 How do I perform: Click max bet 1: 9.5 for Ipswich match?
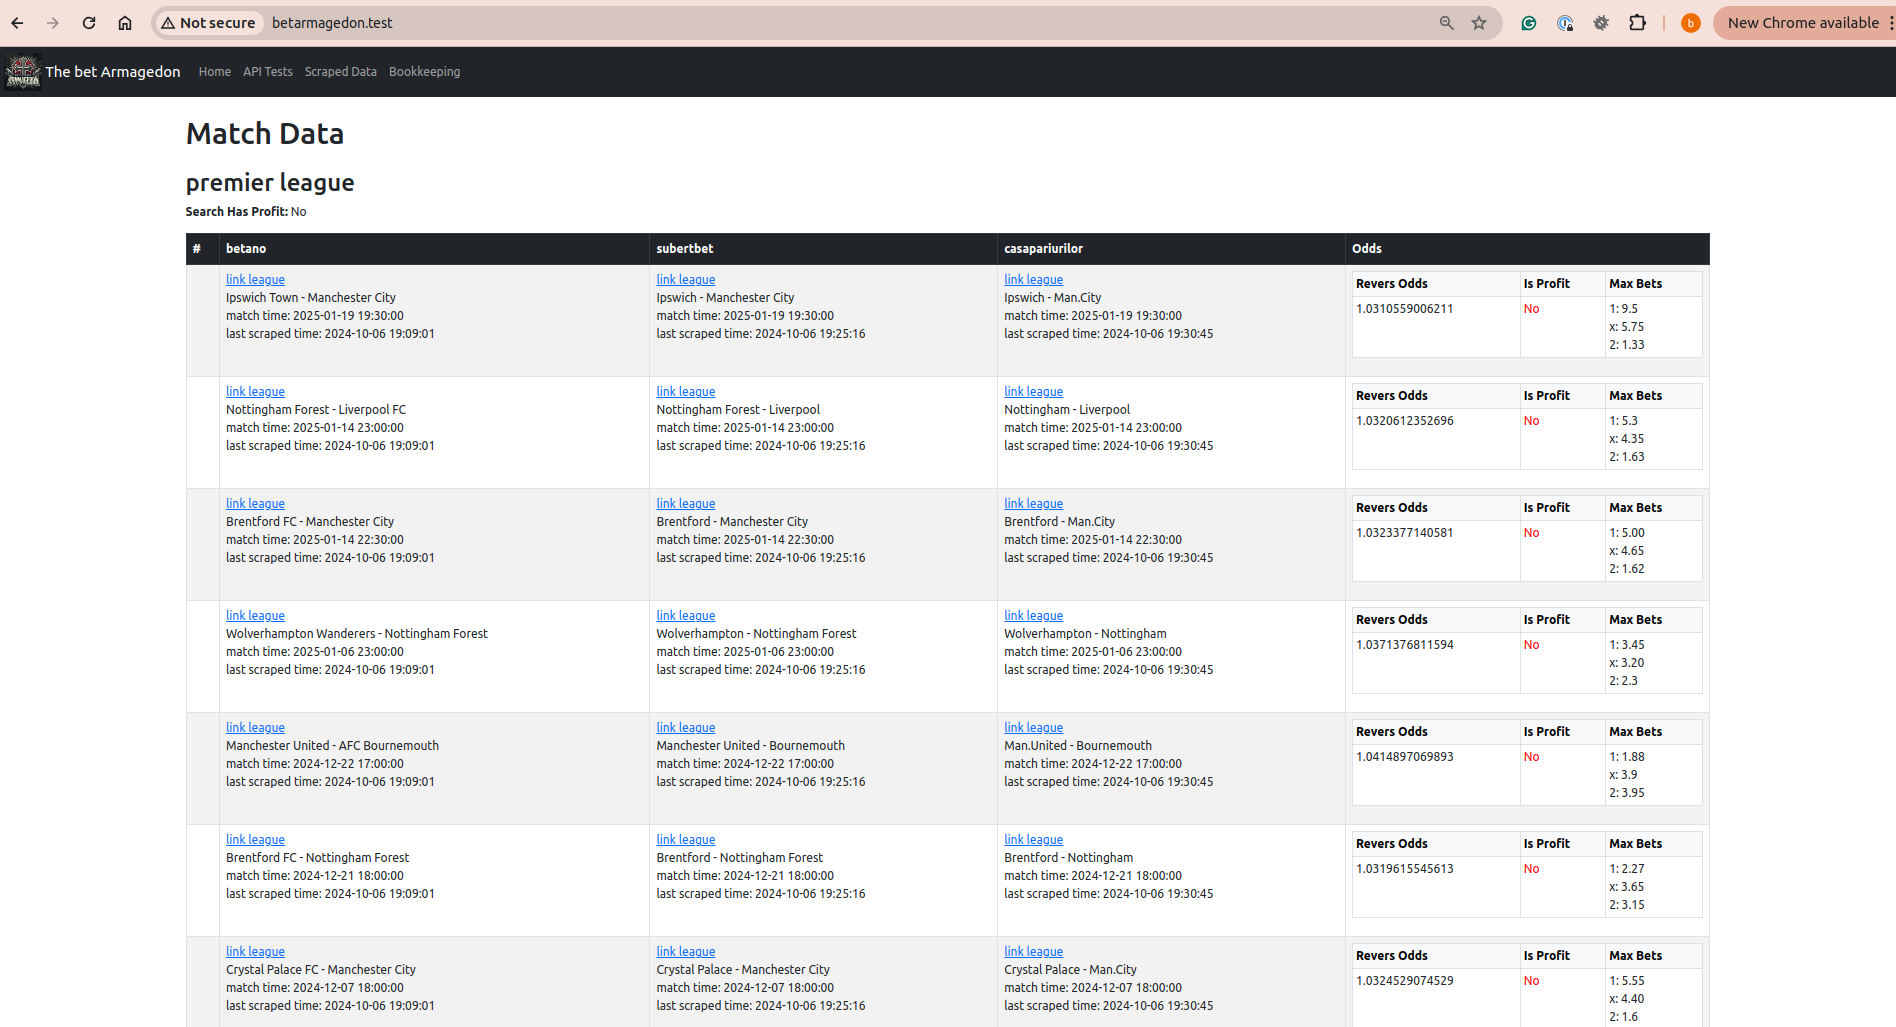1624,309
